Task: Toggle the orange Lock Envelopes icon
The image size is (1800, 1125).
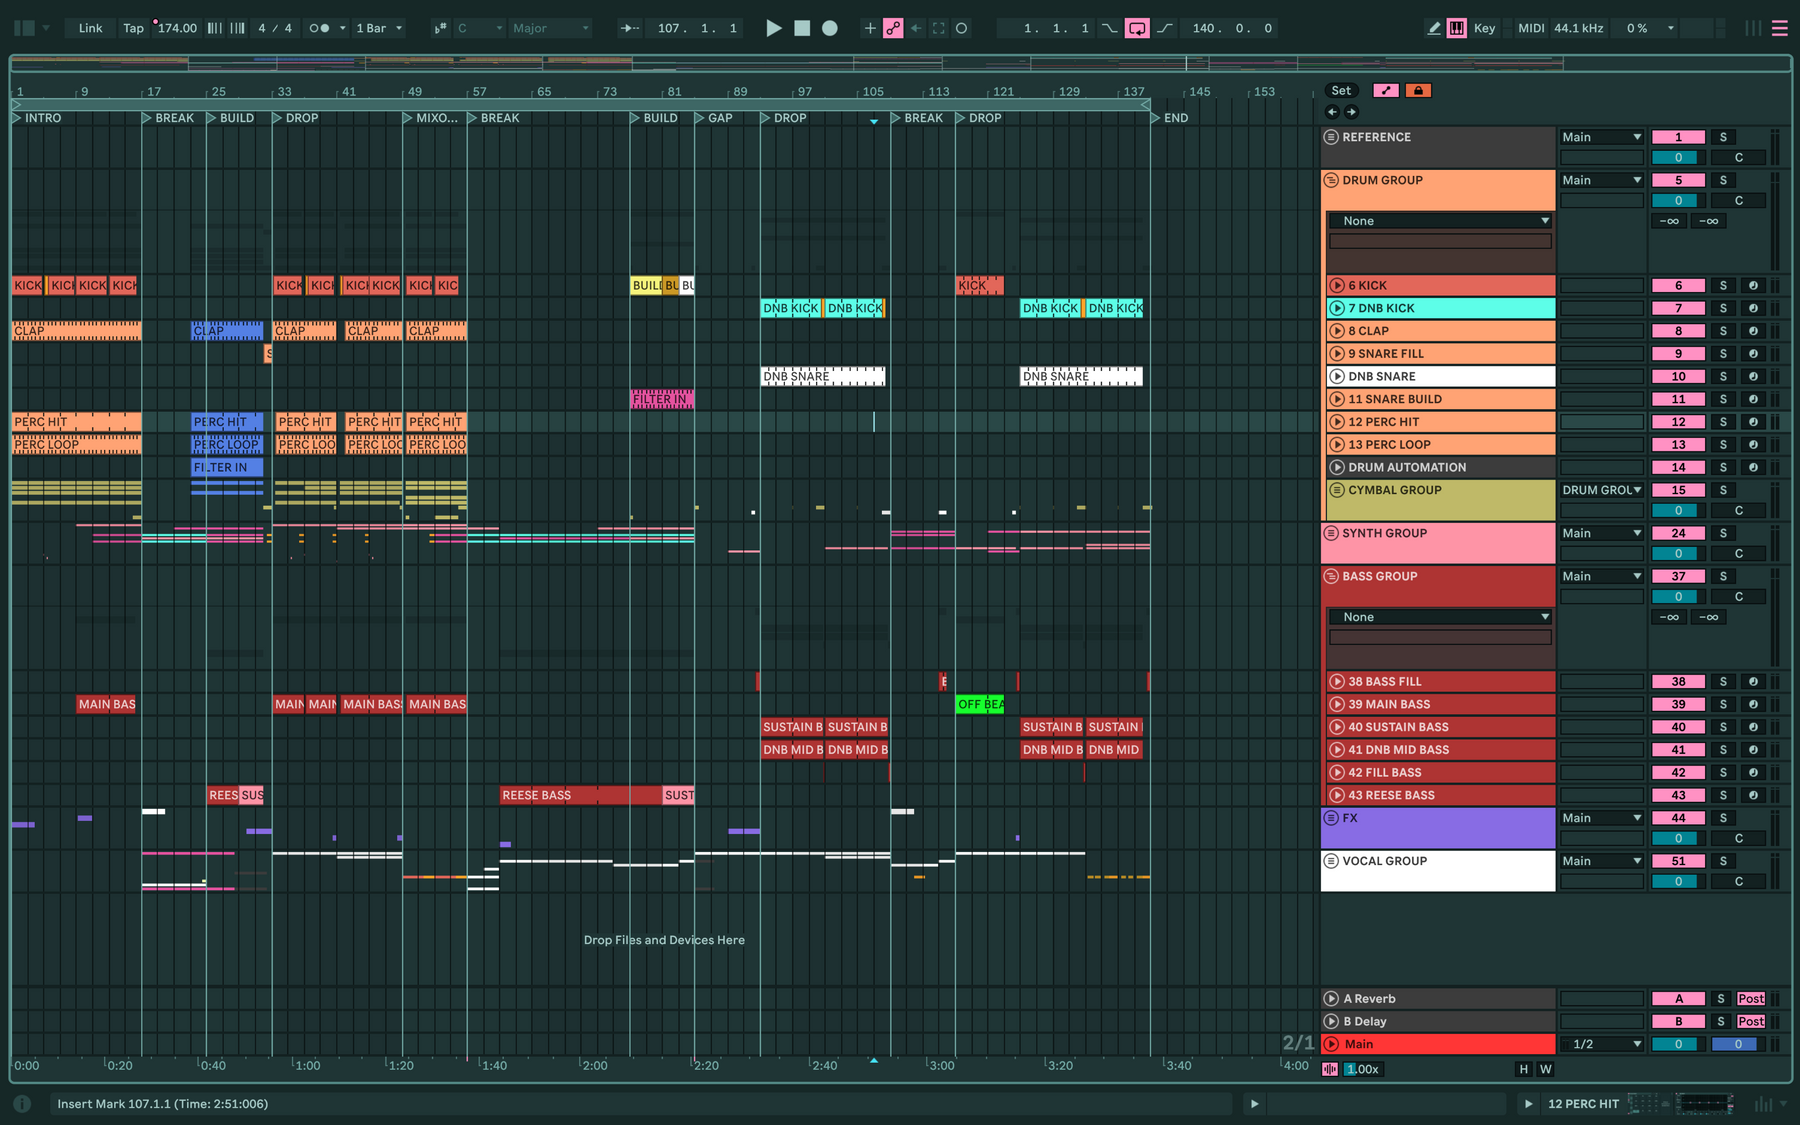Action: [x=1418, y=90]
